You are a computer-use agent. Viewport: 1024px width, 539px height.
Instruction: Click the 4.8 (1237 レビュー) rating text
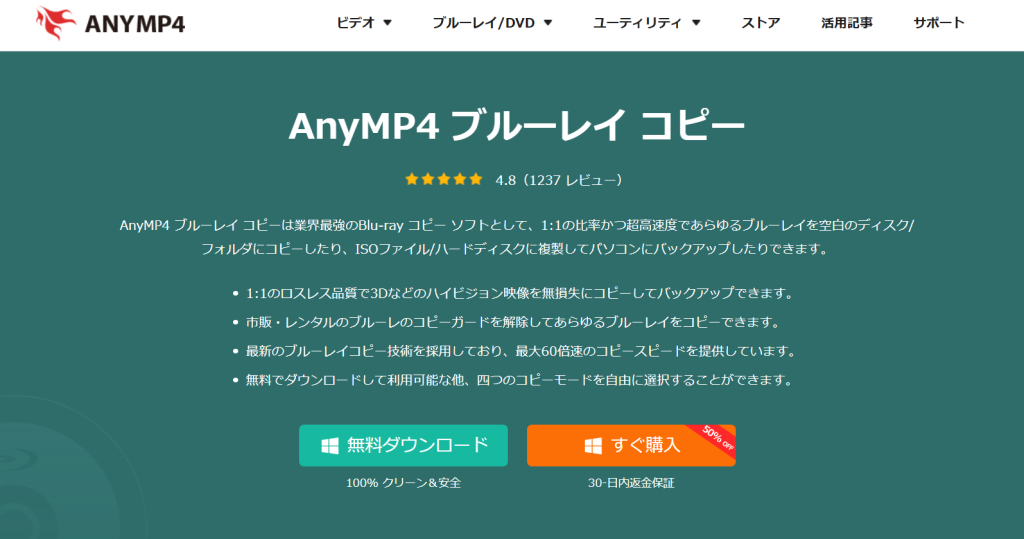click(x=558, y=180)
